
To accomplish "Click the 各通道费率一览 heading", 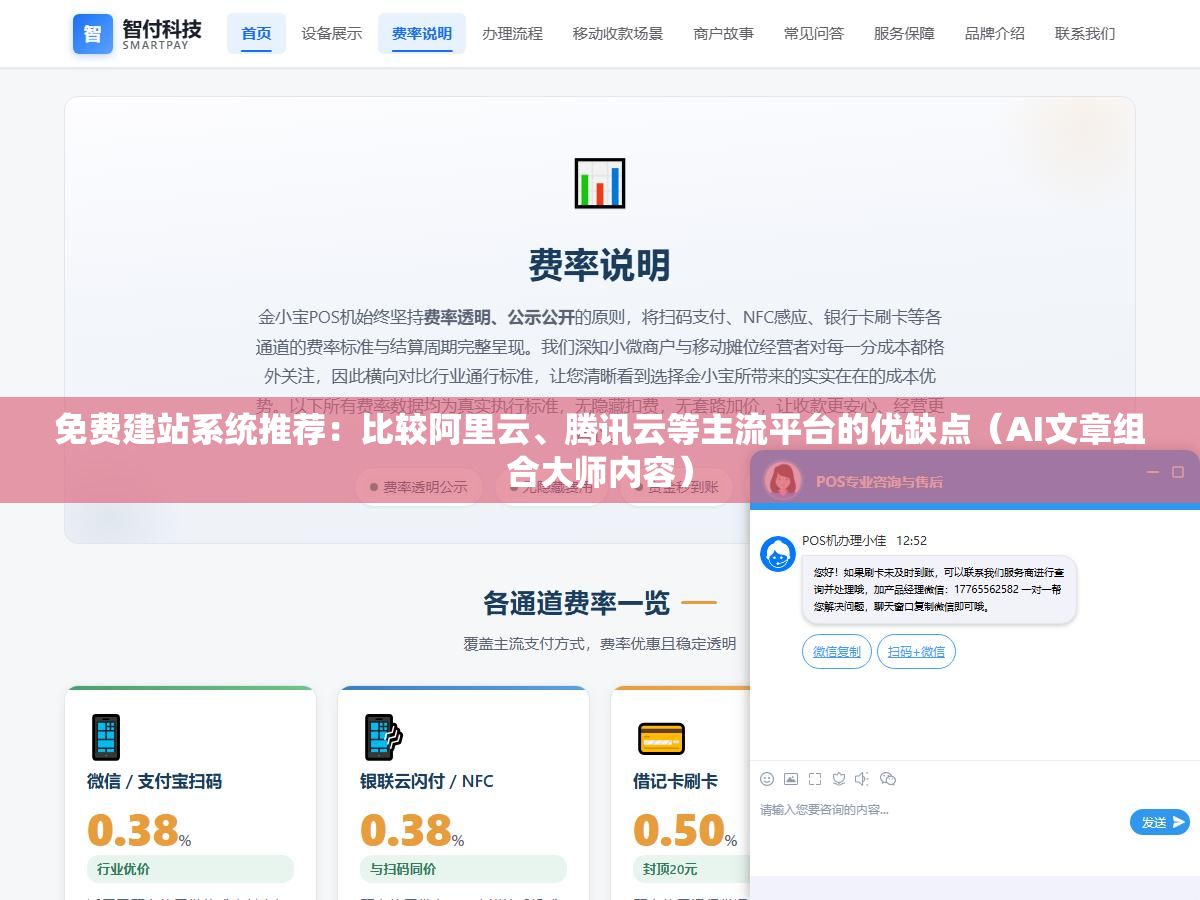I will click(577, 603).
